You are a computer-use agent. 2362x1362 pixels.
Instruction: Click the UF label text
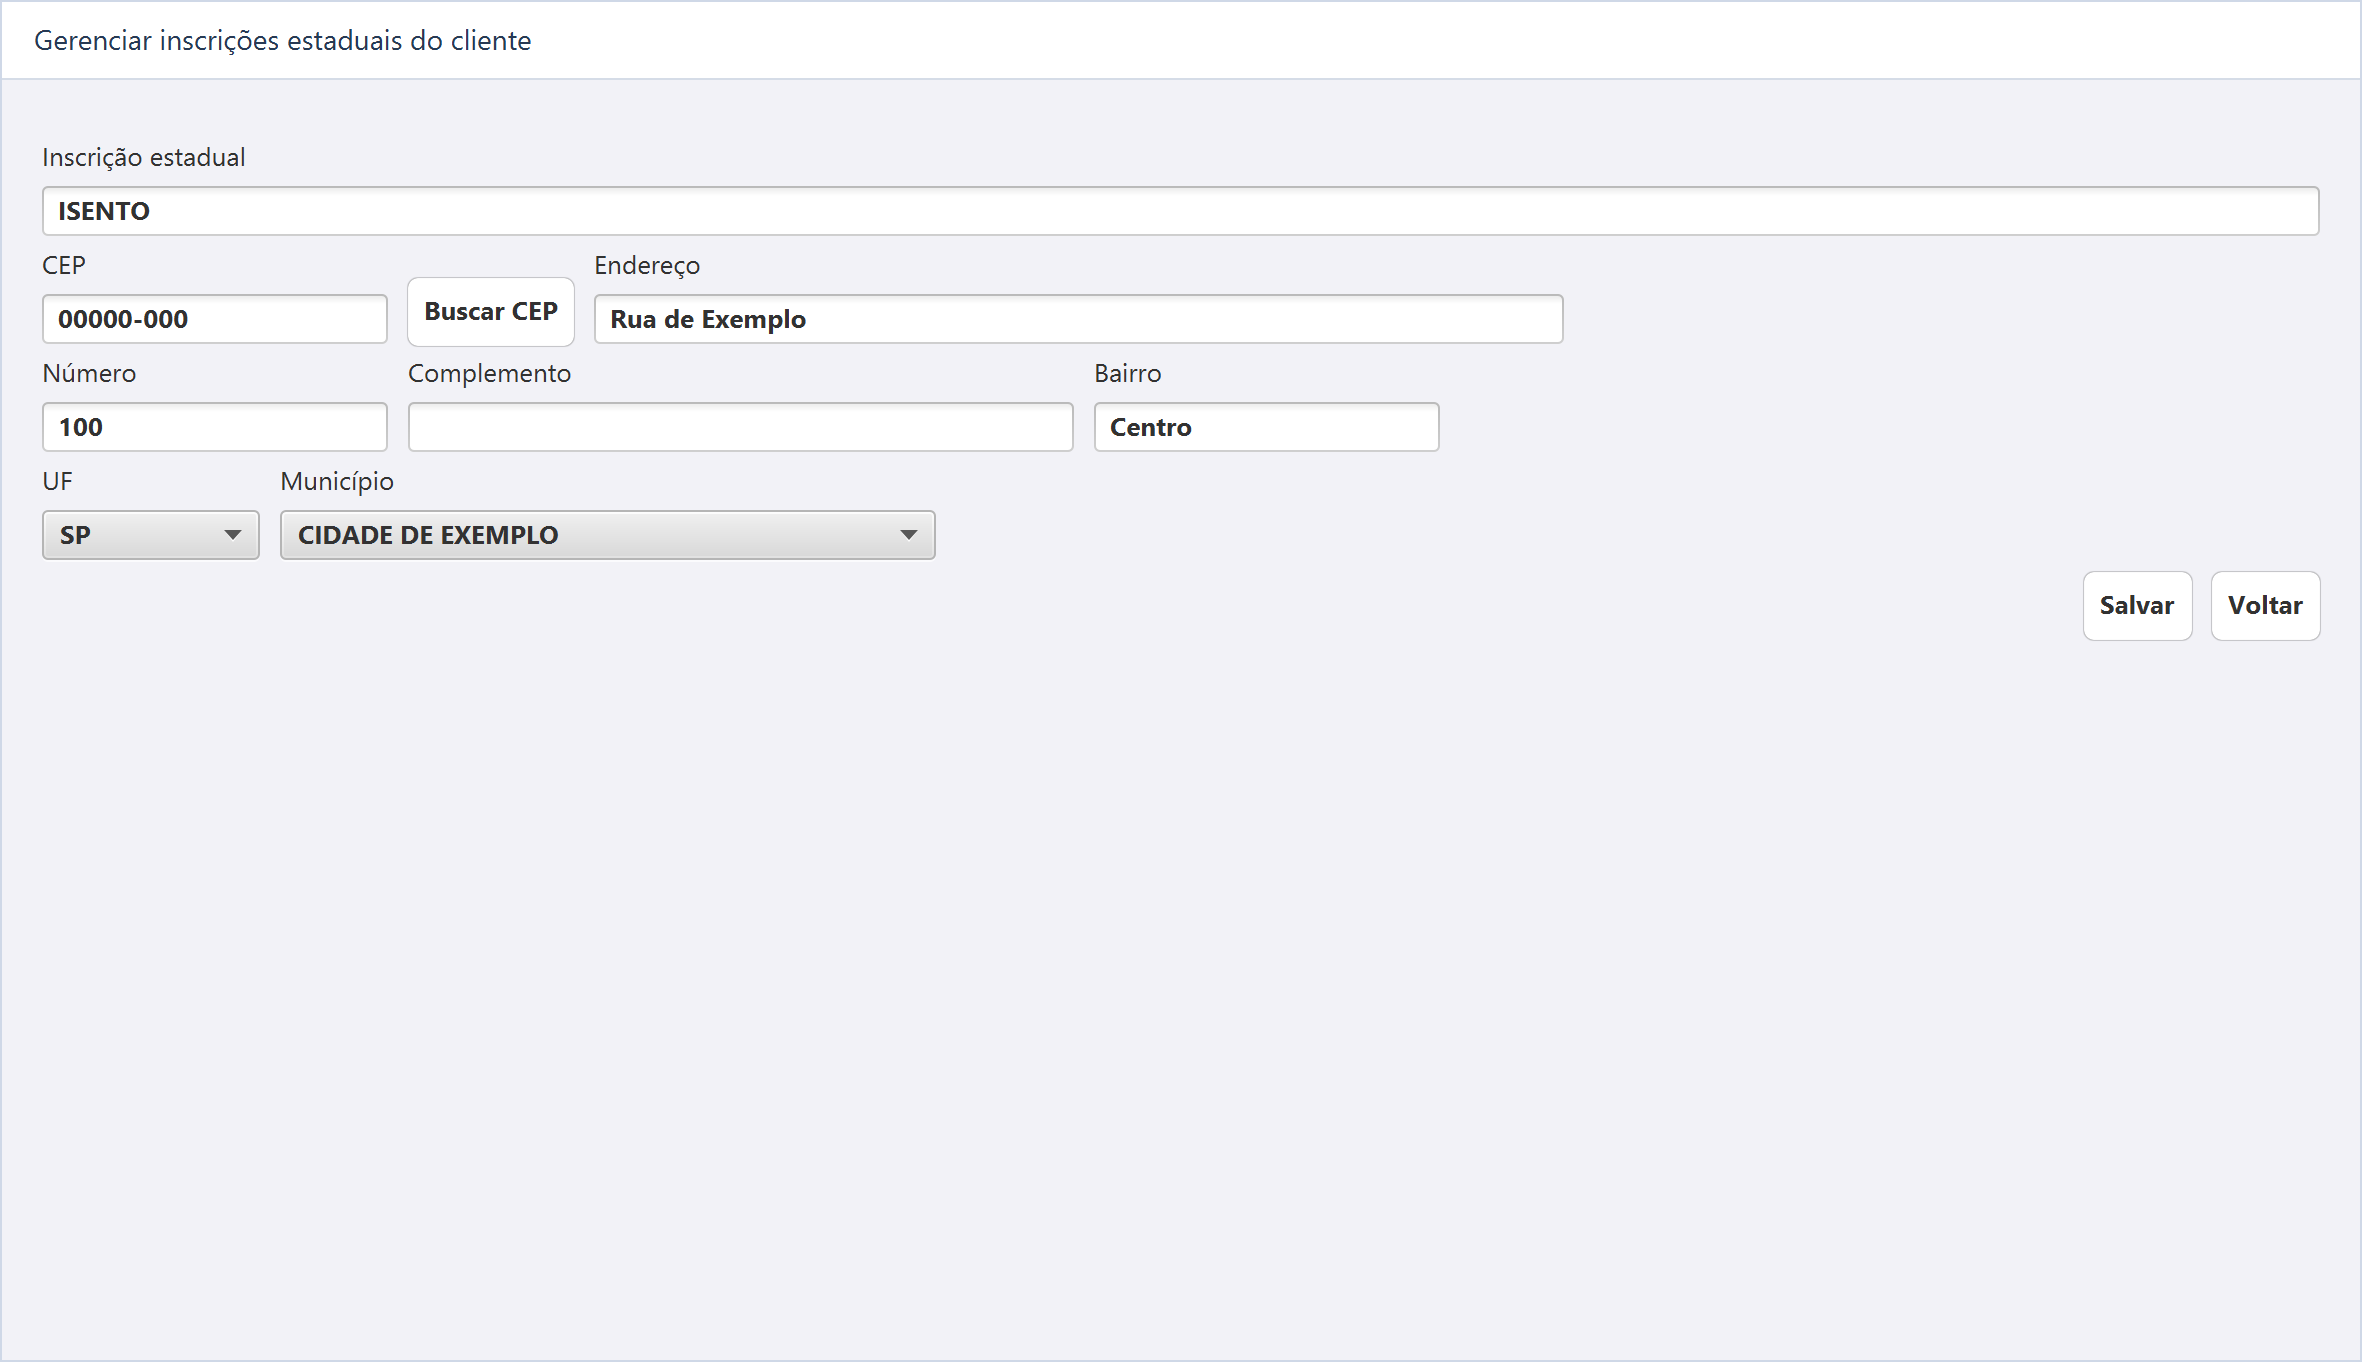57,482
